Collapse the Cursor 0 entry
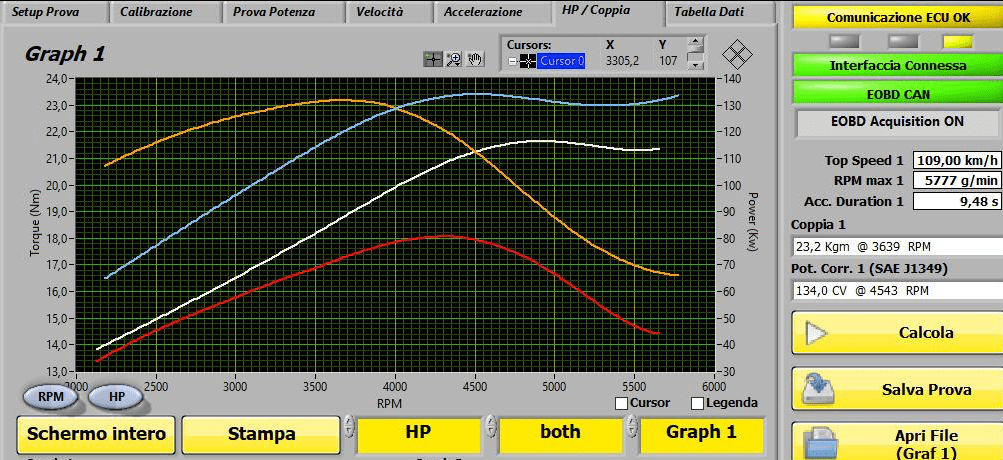The height and width of the screenshot is (460, 1003). (x=512, y=61)
